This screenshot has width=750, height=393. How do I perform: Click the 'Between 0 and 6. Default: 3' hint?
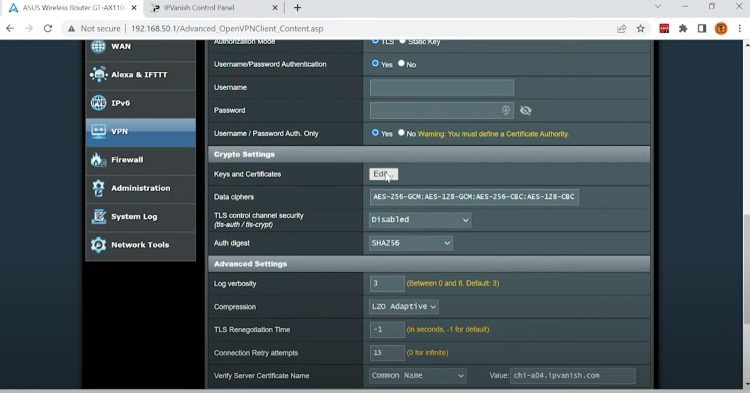pyautogui.click(x=452, y=284)
